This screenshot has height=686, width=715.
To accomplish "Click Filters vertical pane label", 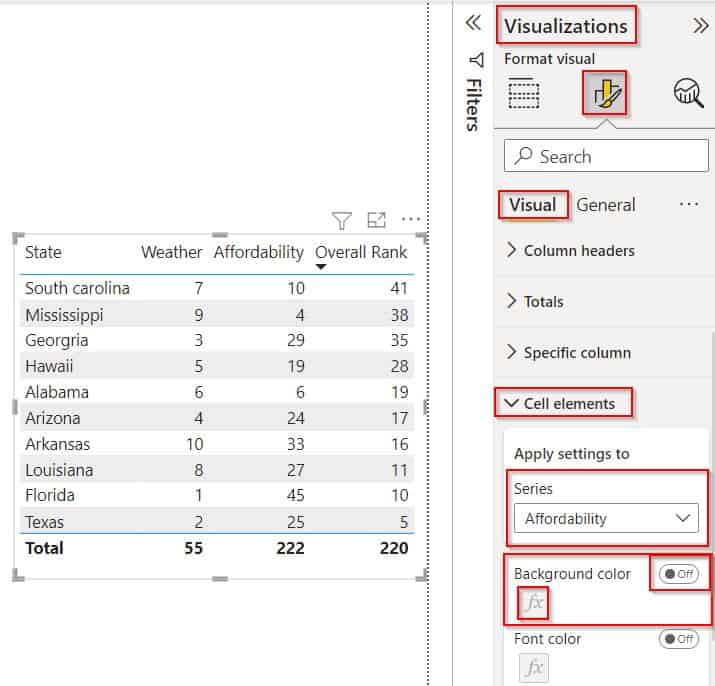I will pos(474,105).
